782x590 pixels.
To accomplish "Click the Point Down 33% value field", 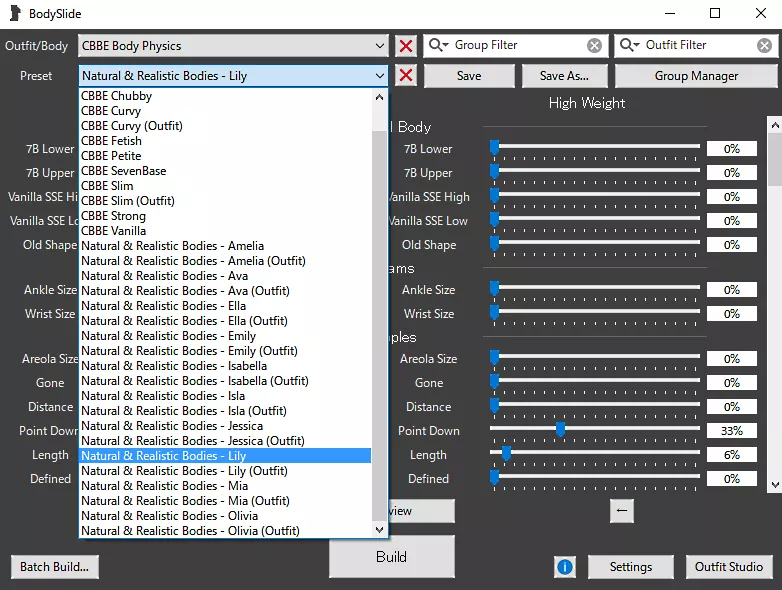I will (x=732, y=430).
